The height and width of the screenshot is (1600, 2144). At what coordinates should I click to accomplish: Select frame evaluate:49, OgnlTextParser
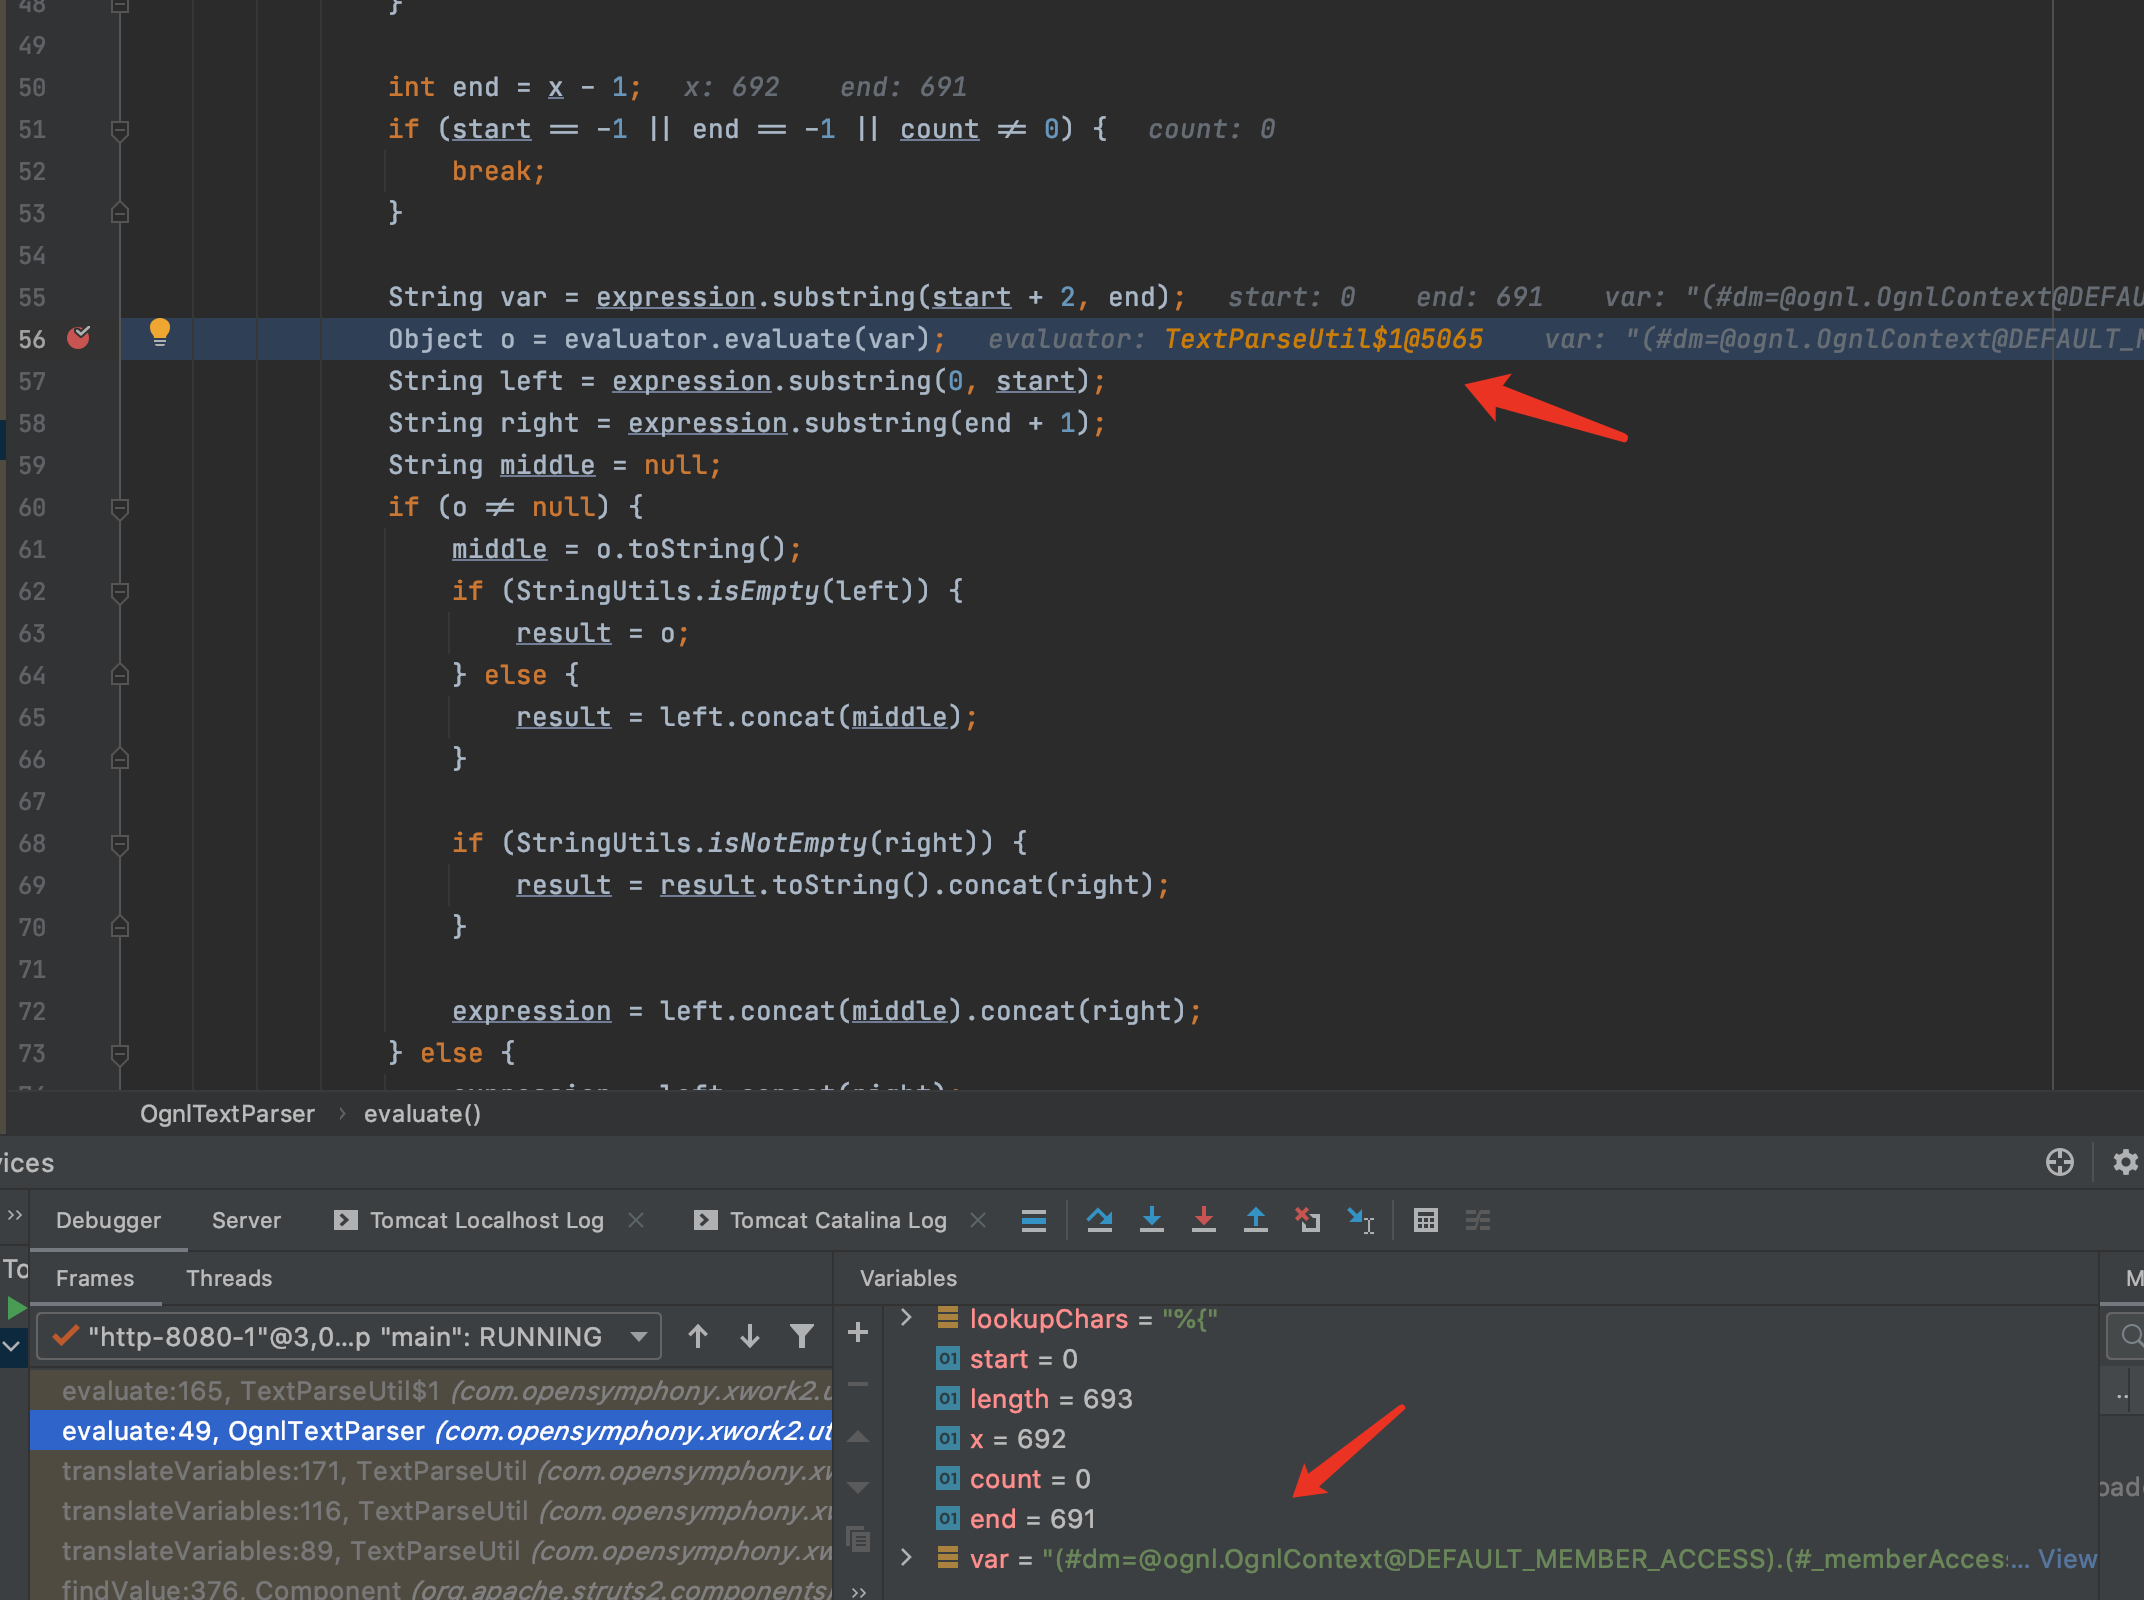tap(431, 1431)
